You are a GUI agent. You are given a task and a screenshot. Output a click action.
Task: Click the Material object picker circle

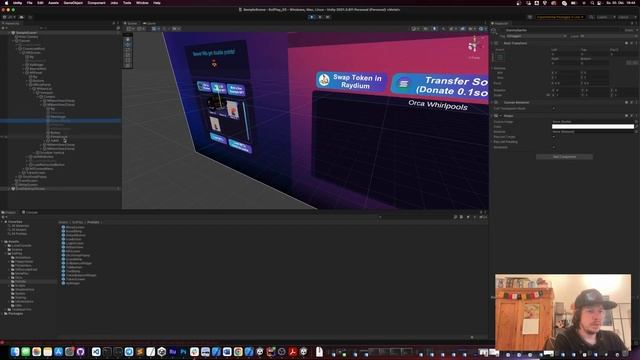pos(636,132)
